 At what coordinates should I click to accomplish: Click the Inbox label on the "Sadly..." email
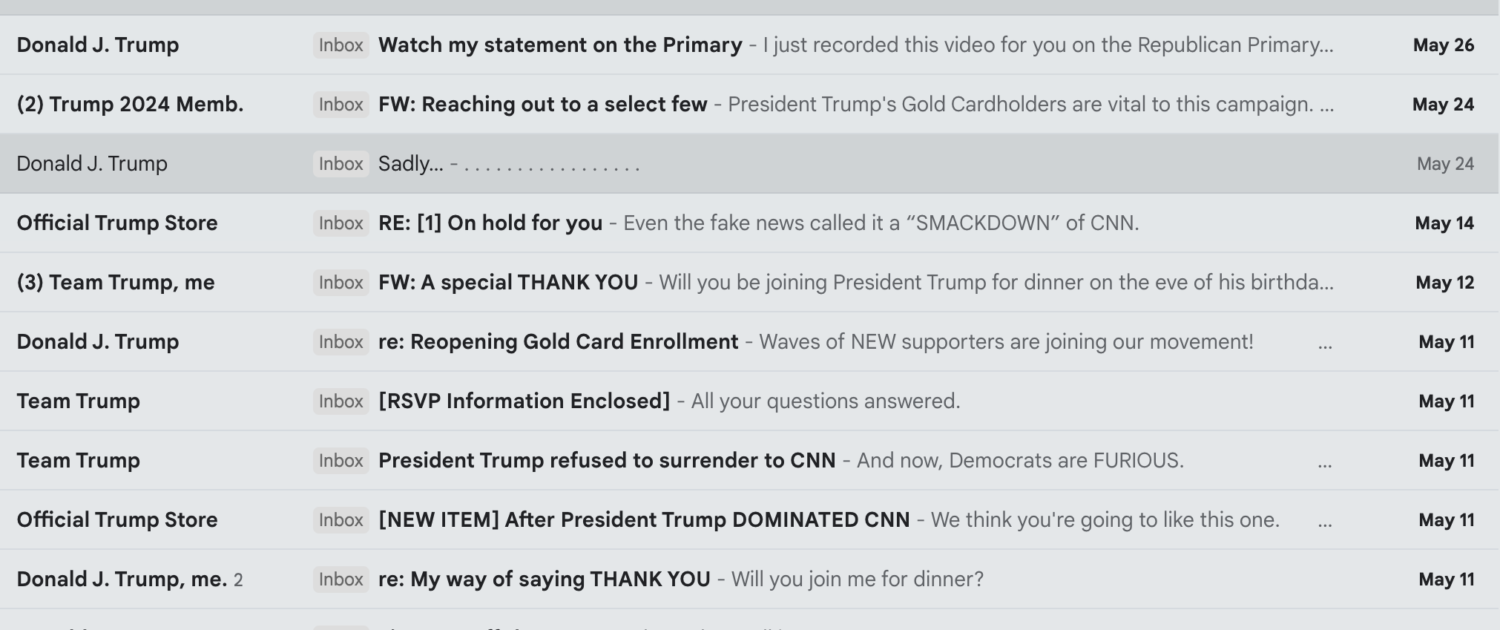click(x=341, y=164)
